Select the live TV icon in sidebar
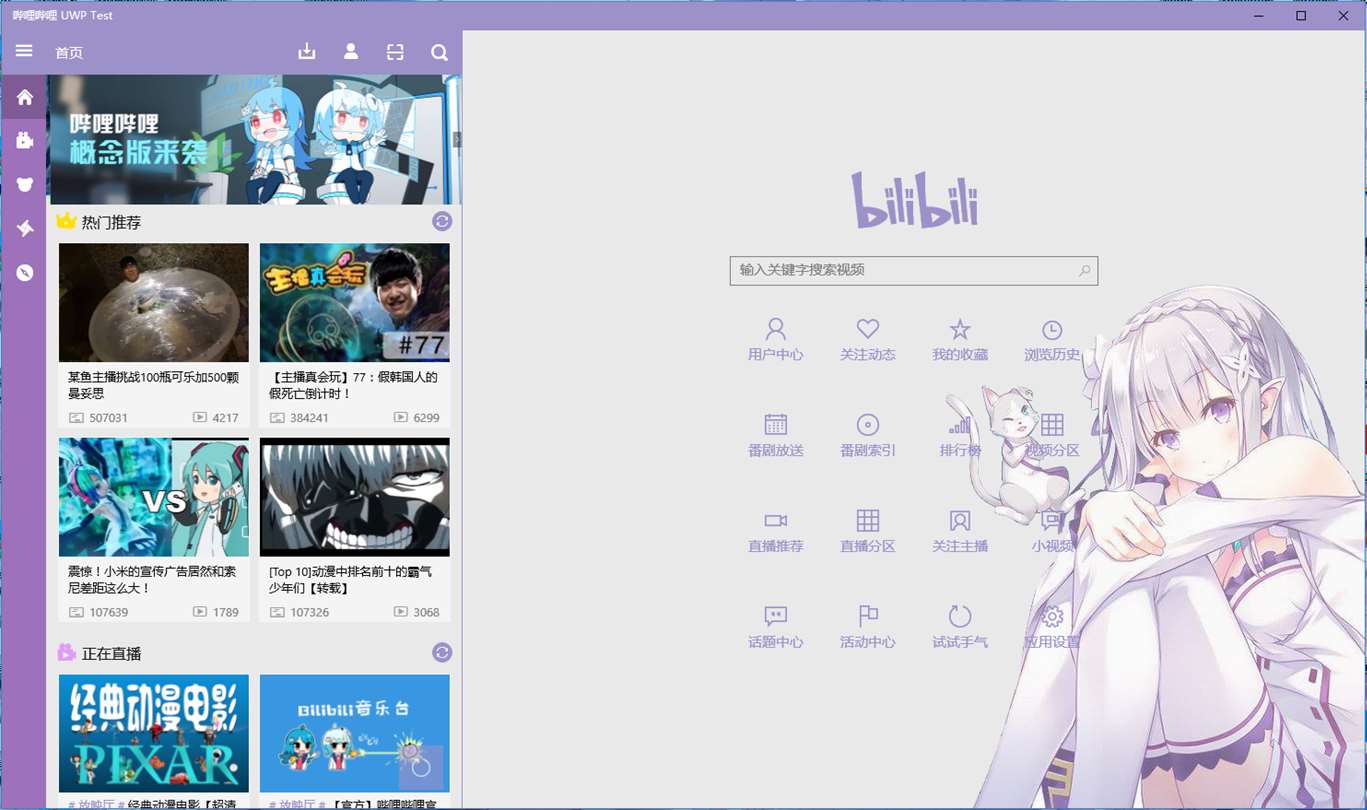The width and height of the screenshot is (1367, 810). pyautogui.click(x=24, y=141)
